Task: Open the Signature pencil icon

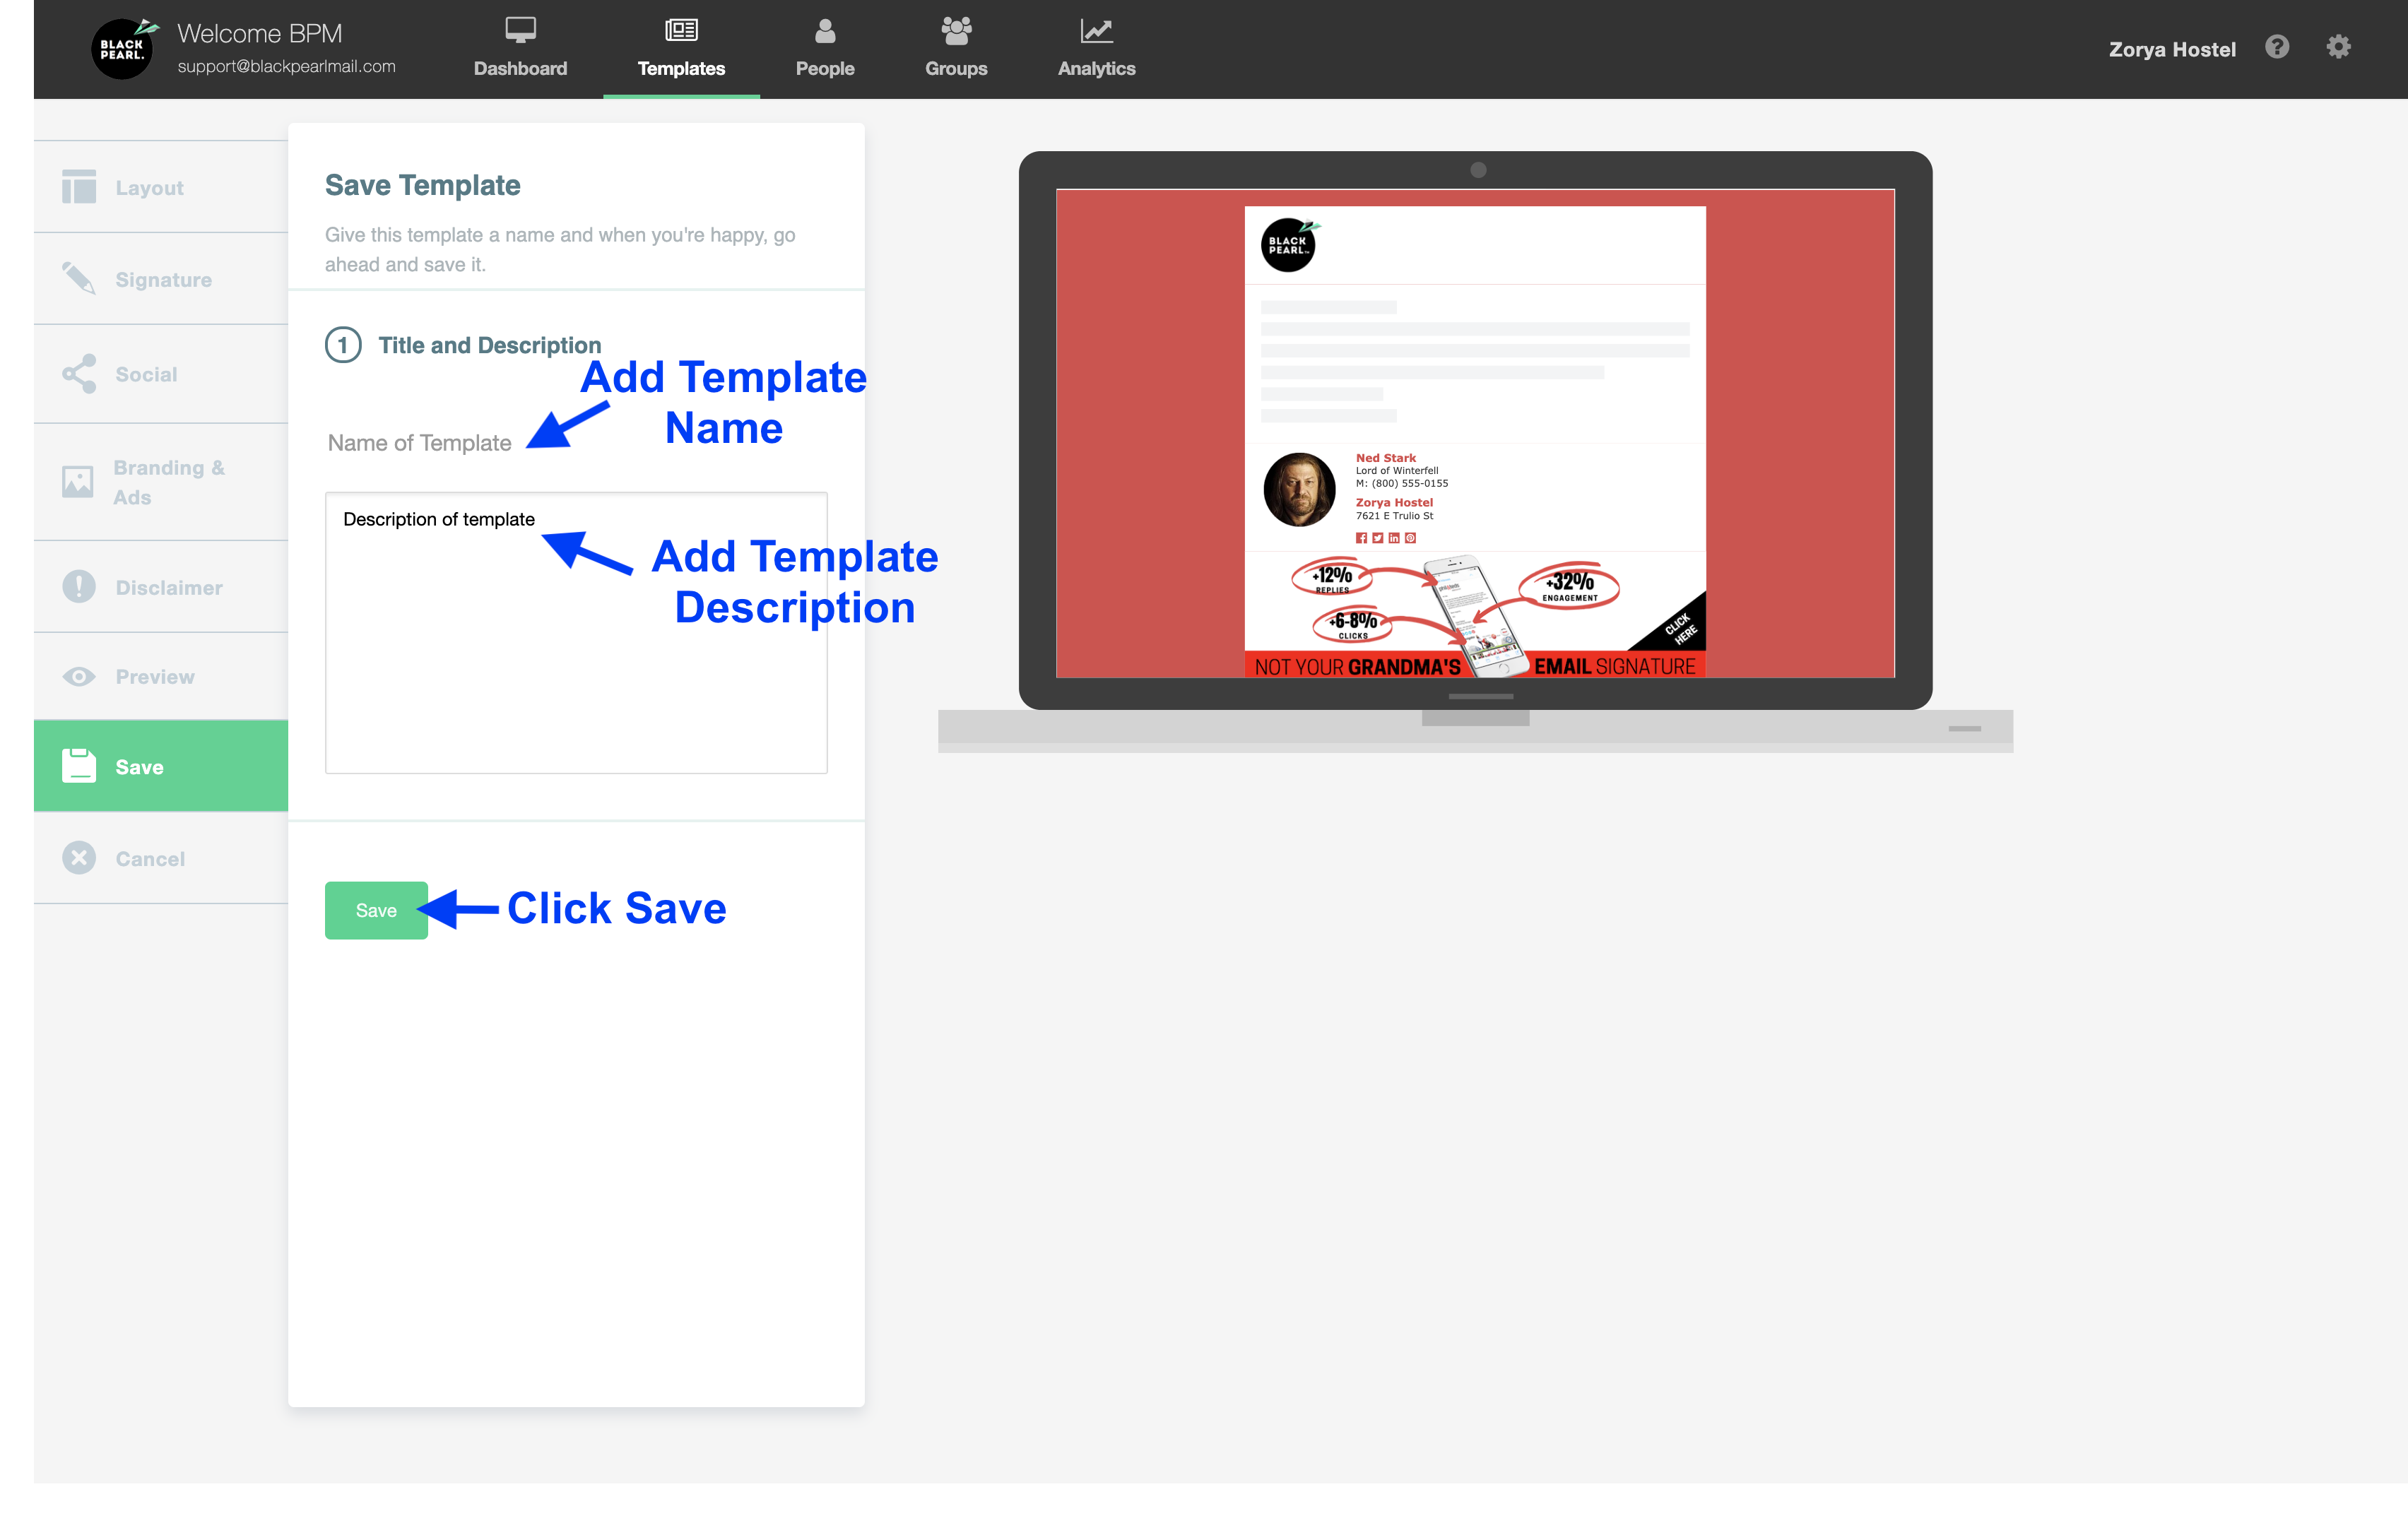Action: coord(79,279)
